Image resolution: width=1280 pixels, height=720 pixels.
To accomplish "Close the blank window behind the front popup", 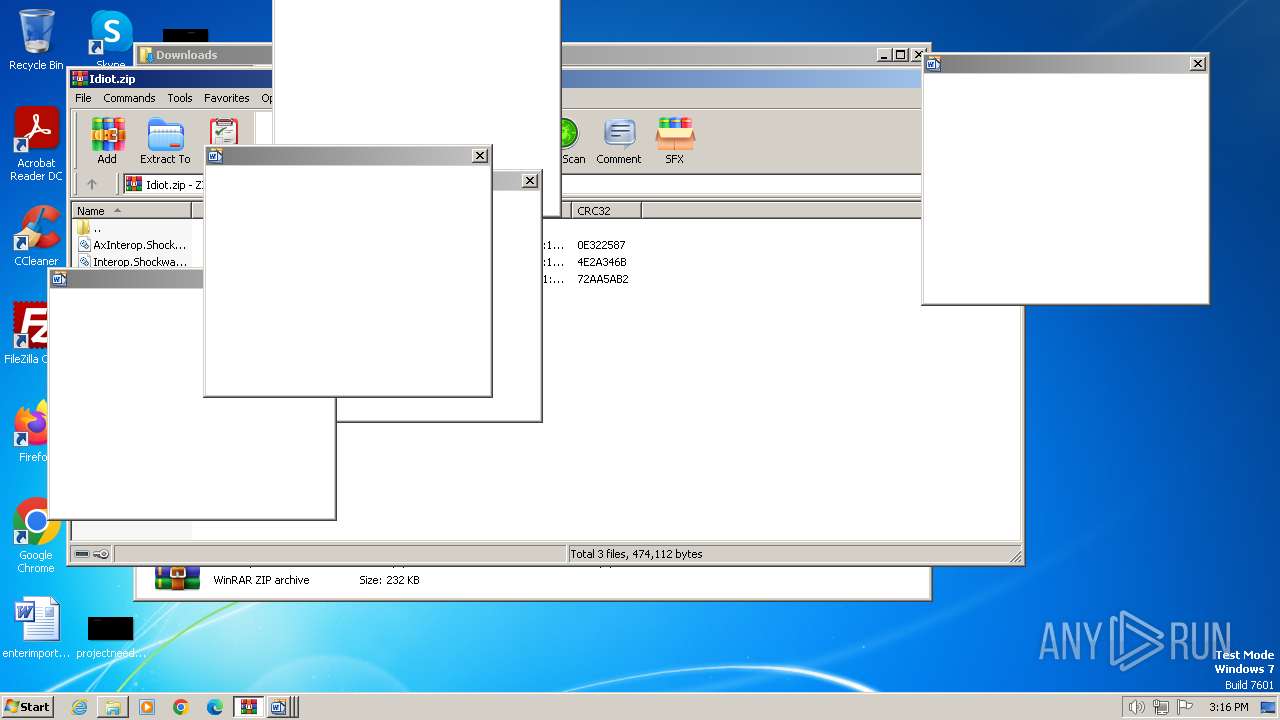I will click(x=530, y=181).
